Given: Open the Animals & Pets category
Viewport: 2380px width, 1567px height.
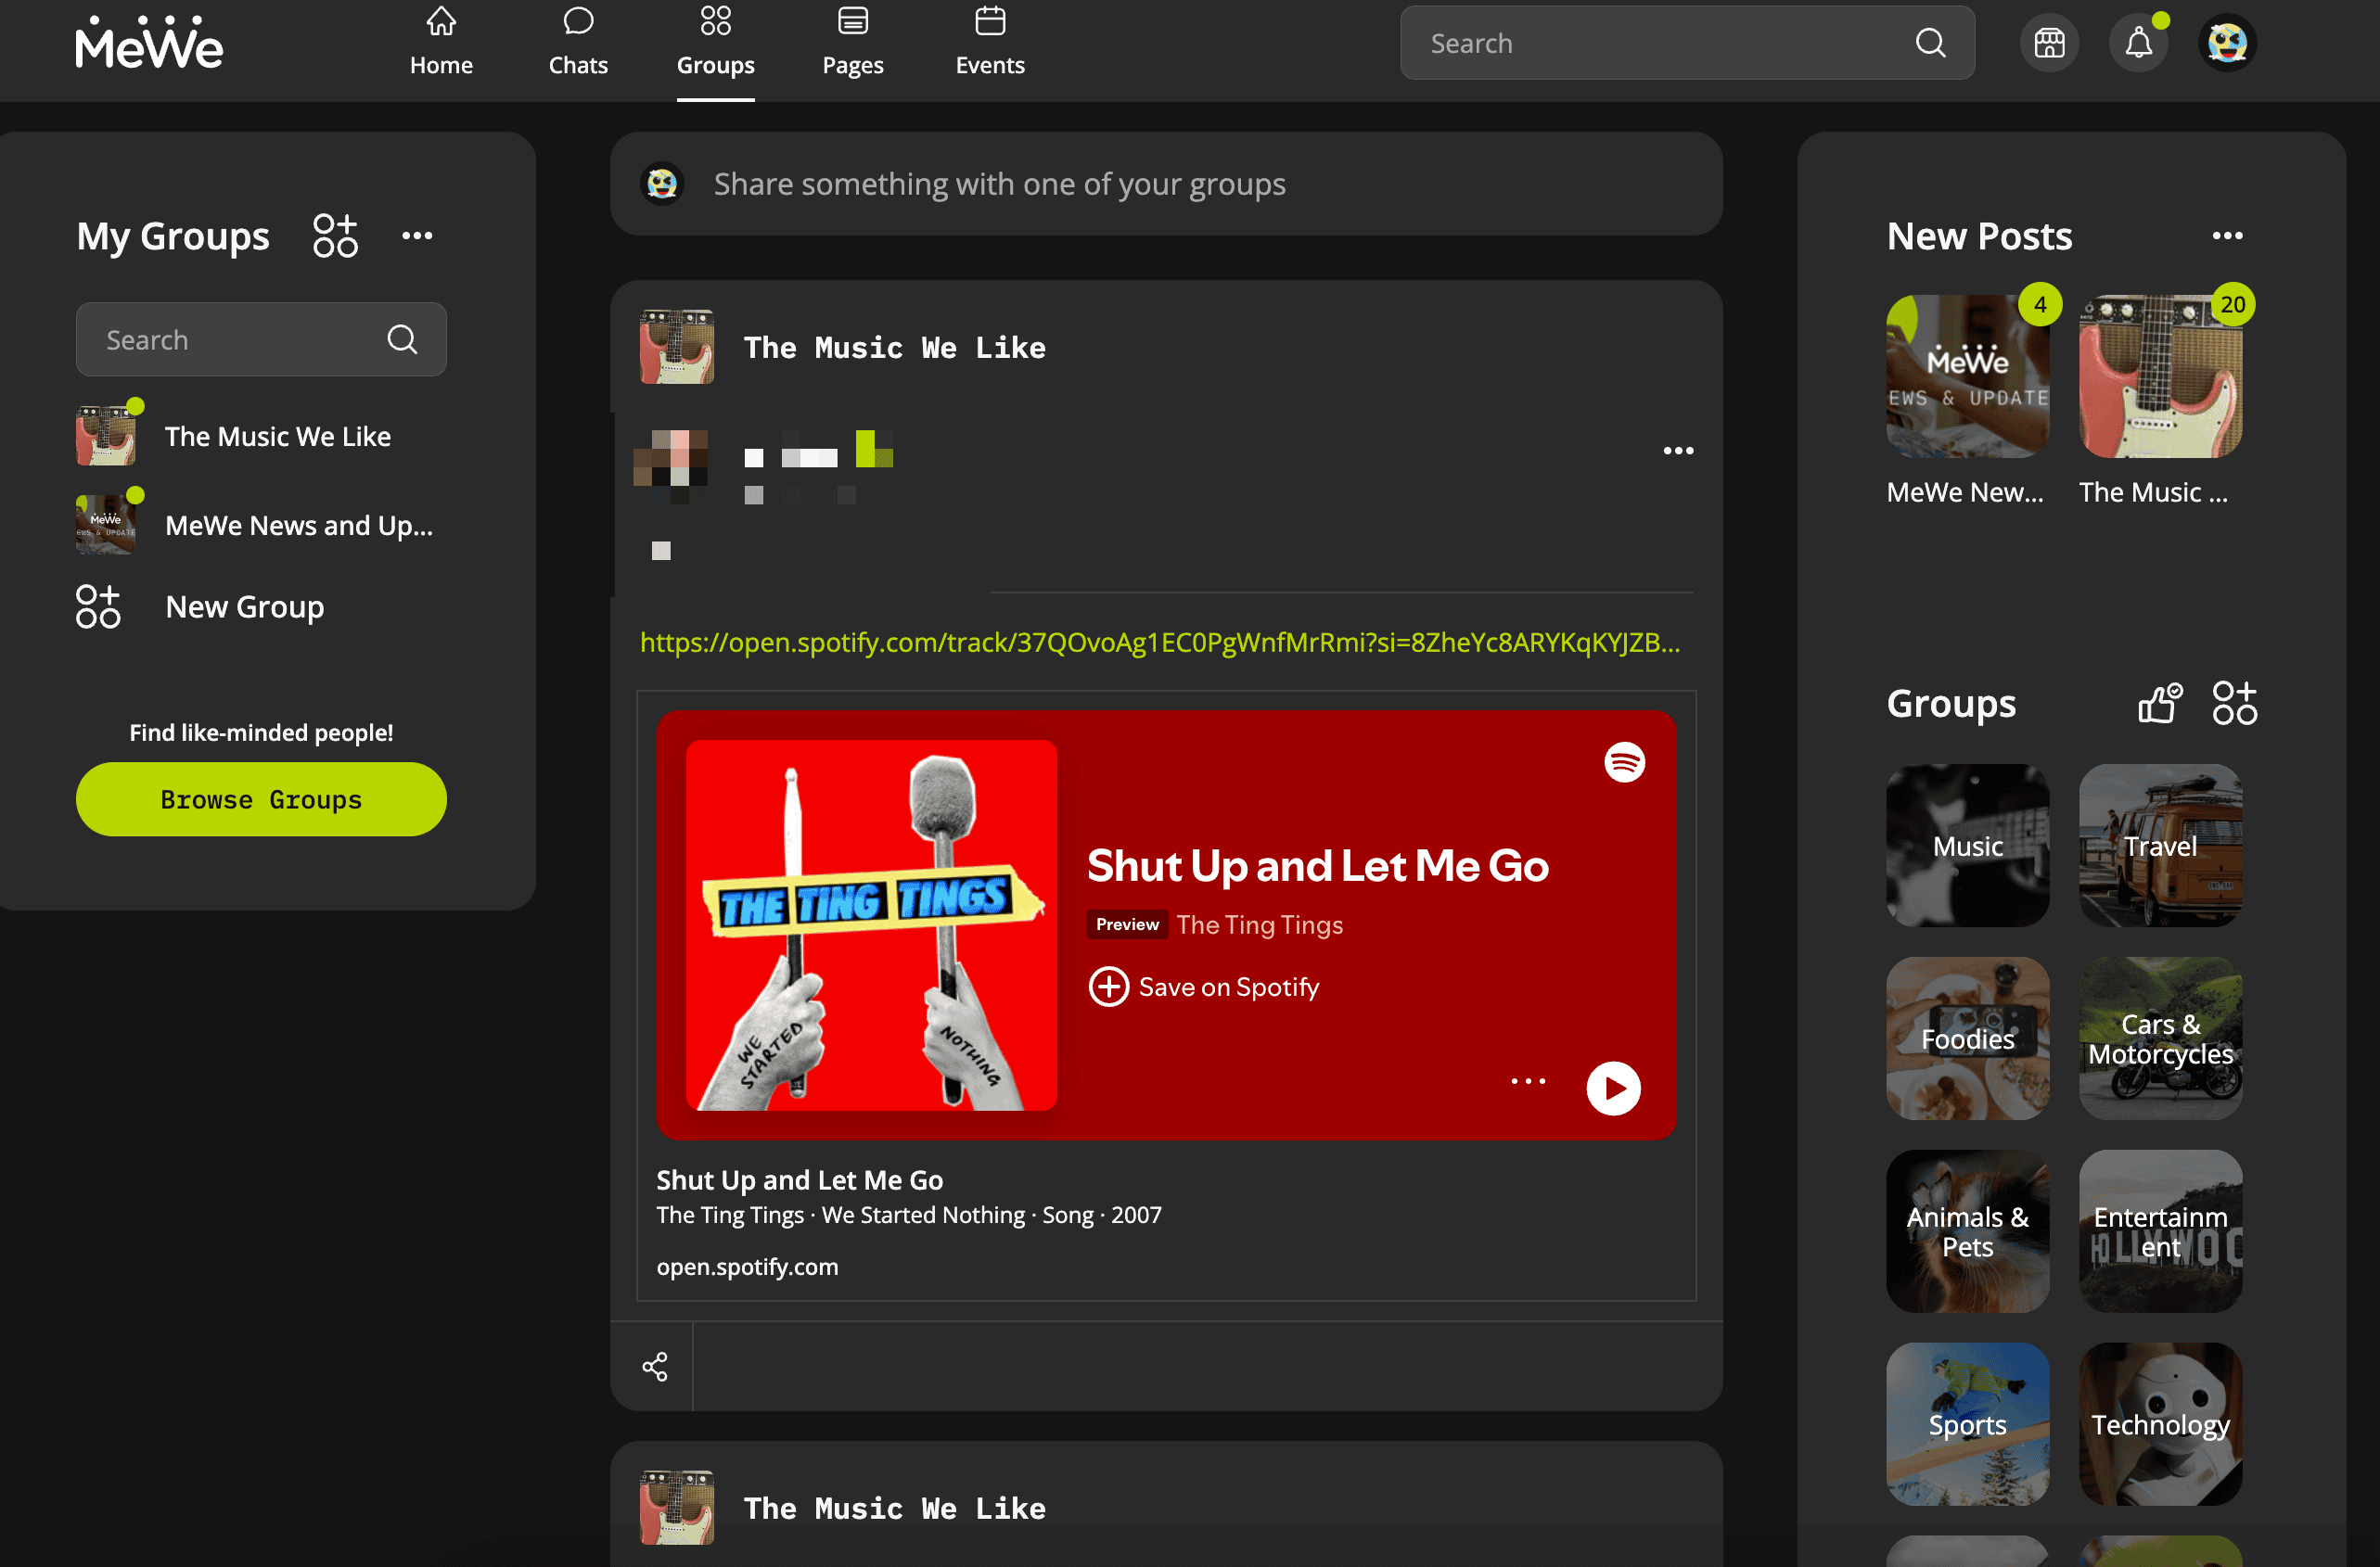Looking at the screenshot, I should 1967,1232.
